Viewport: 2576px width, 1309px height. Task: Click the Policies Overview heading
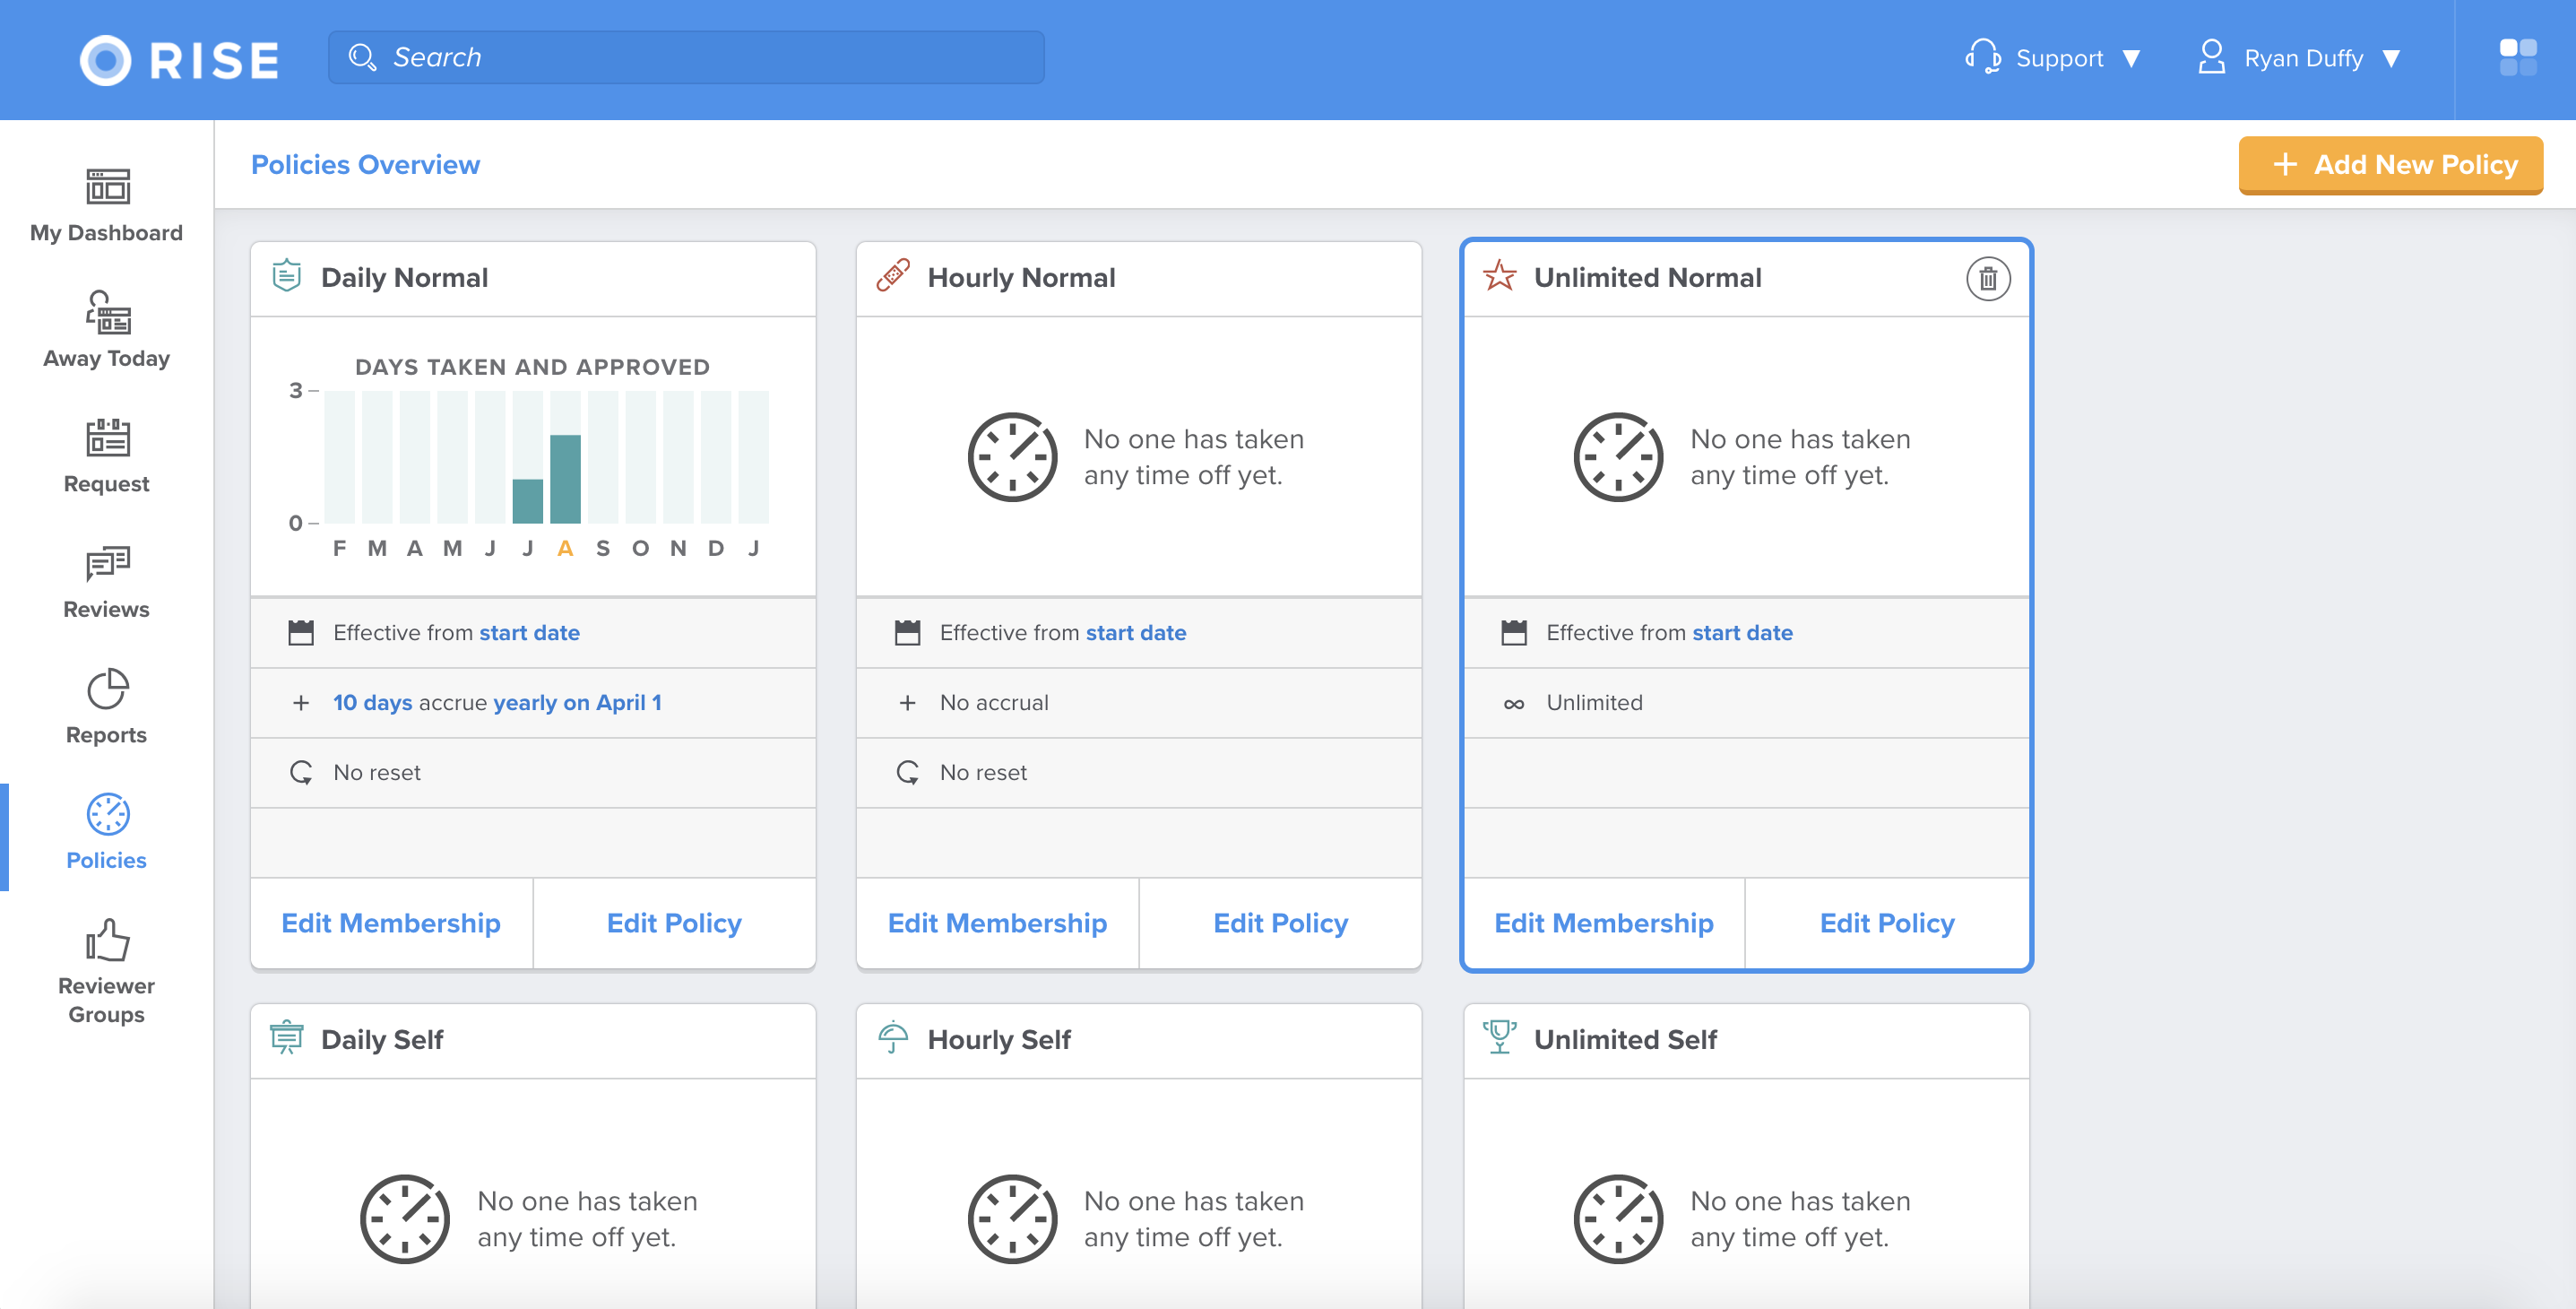click(365, 164)
